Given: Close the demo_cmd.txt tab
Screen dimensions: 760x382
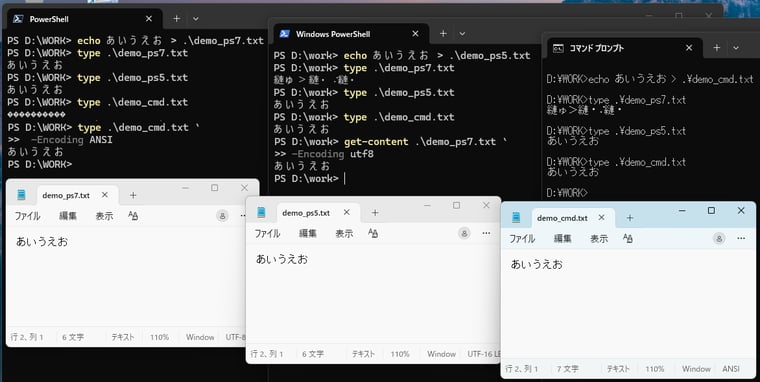Looking at the screenshot, I should [x=602, y=218].
